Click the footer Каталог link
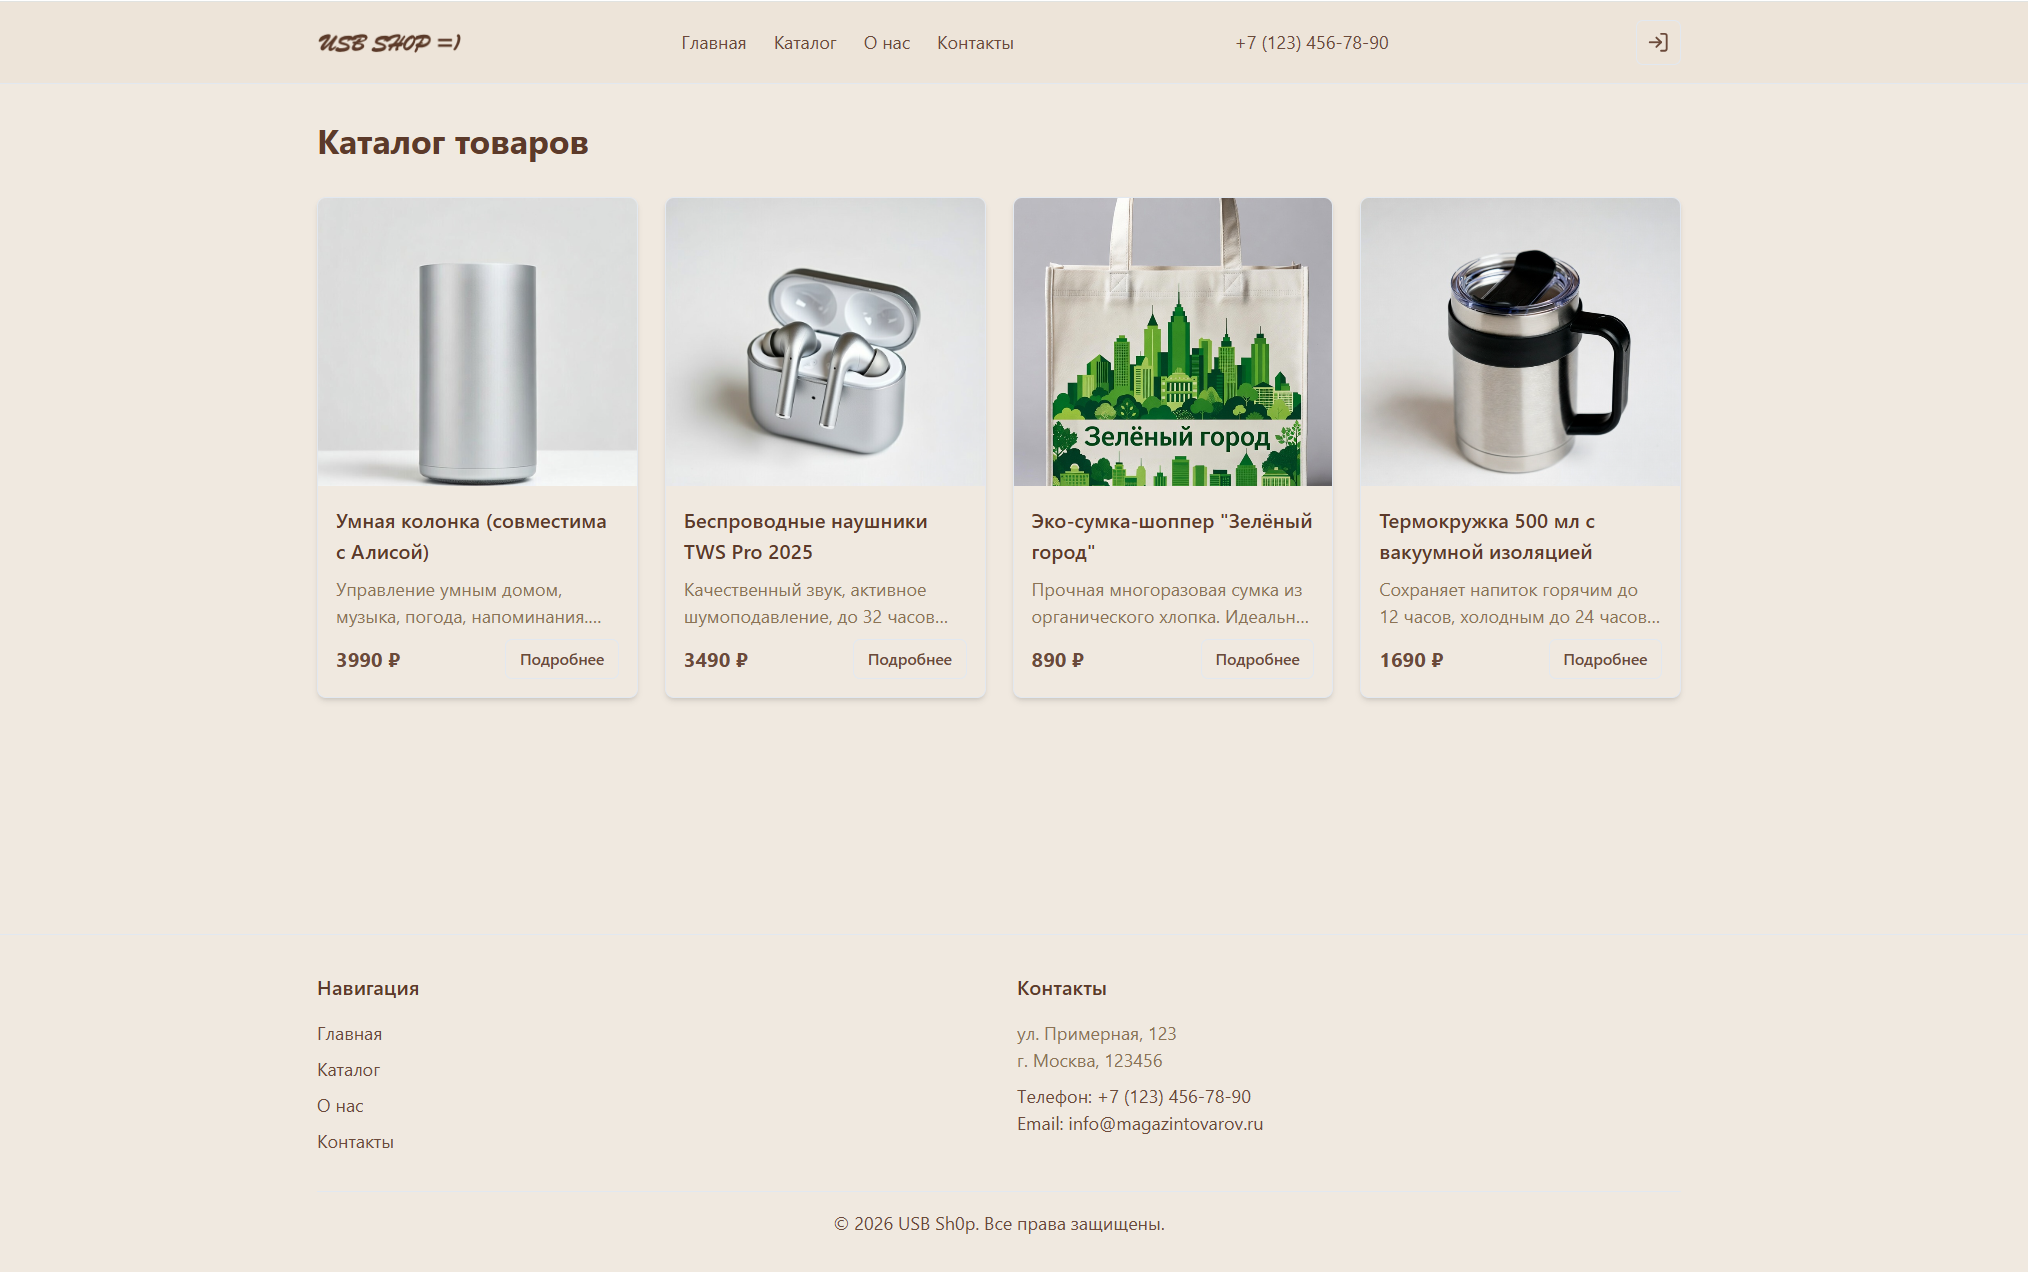 point(349,1070)
